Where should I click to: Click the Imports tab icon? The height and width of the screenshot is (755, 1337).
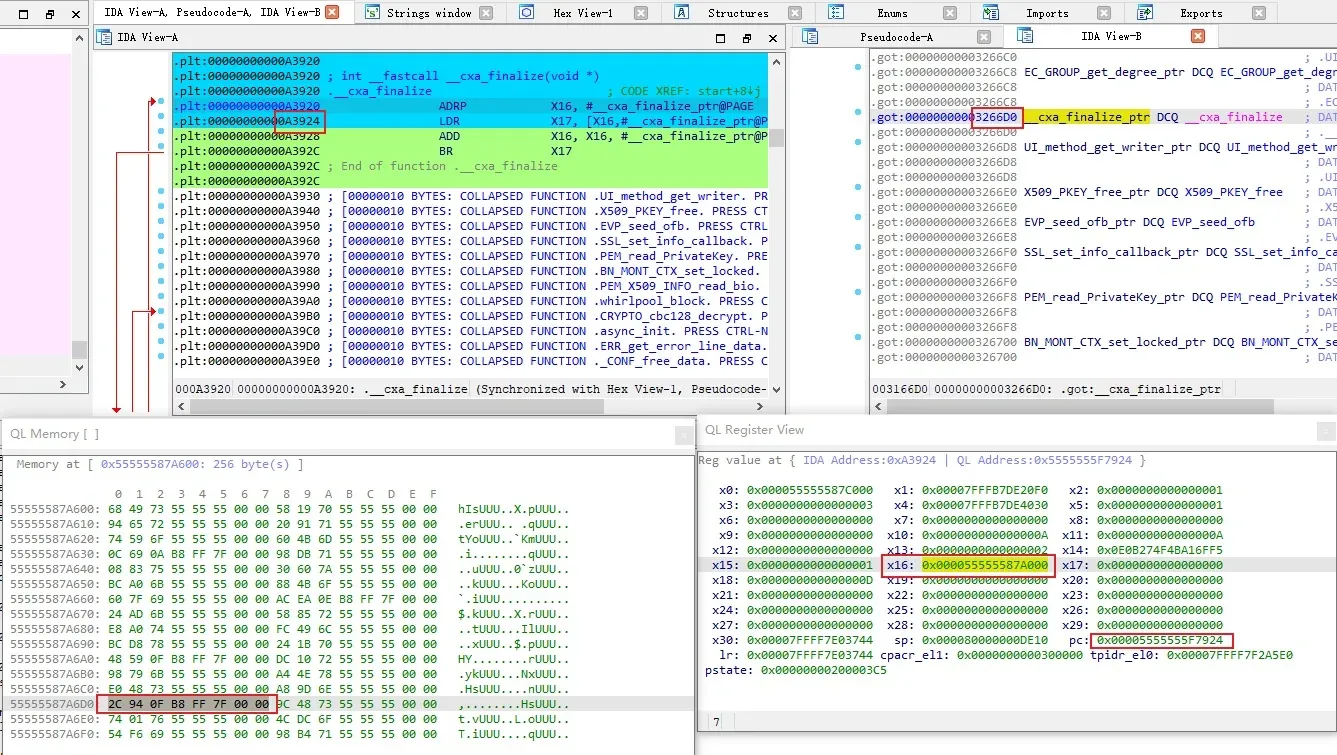coord(991,13)
